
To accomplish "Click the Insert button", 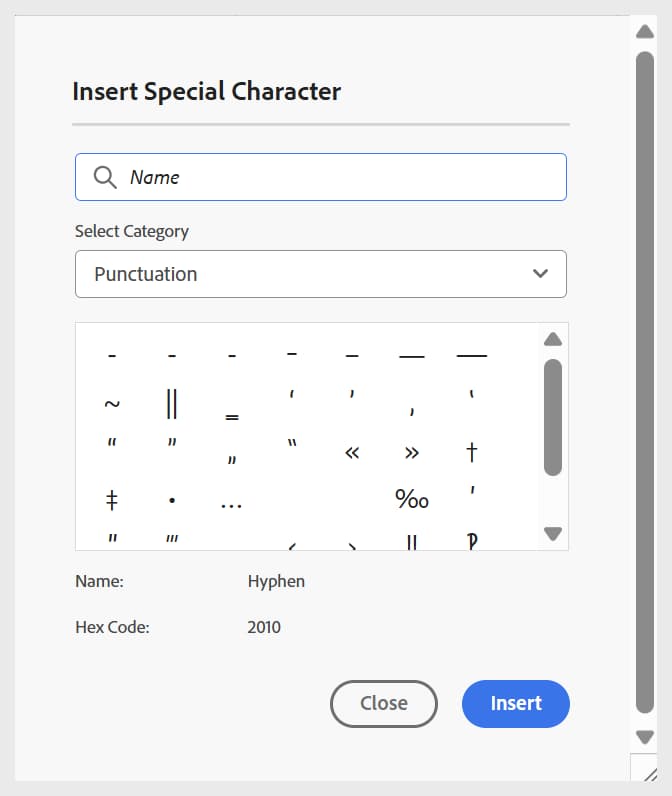I will tap(516, 704).
